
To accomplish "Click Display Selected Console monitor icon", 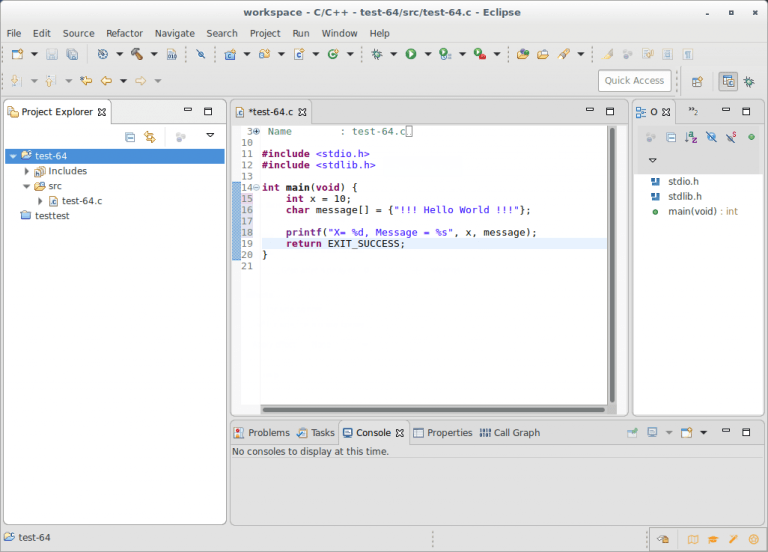I will tap(652, 432).
